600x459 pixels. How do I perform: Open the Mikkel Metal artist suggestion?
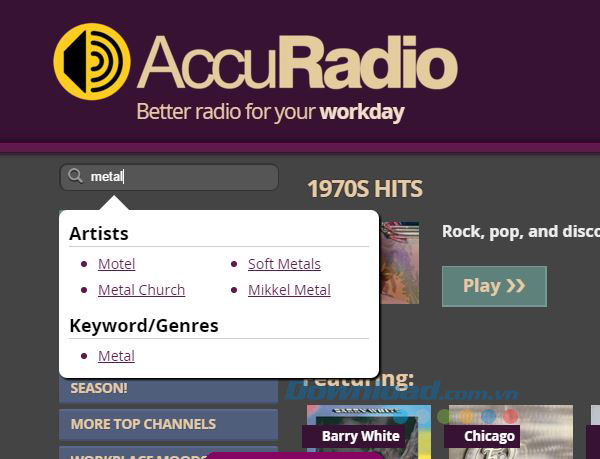[289, 290]
